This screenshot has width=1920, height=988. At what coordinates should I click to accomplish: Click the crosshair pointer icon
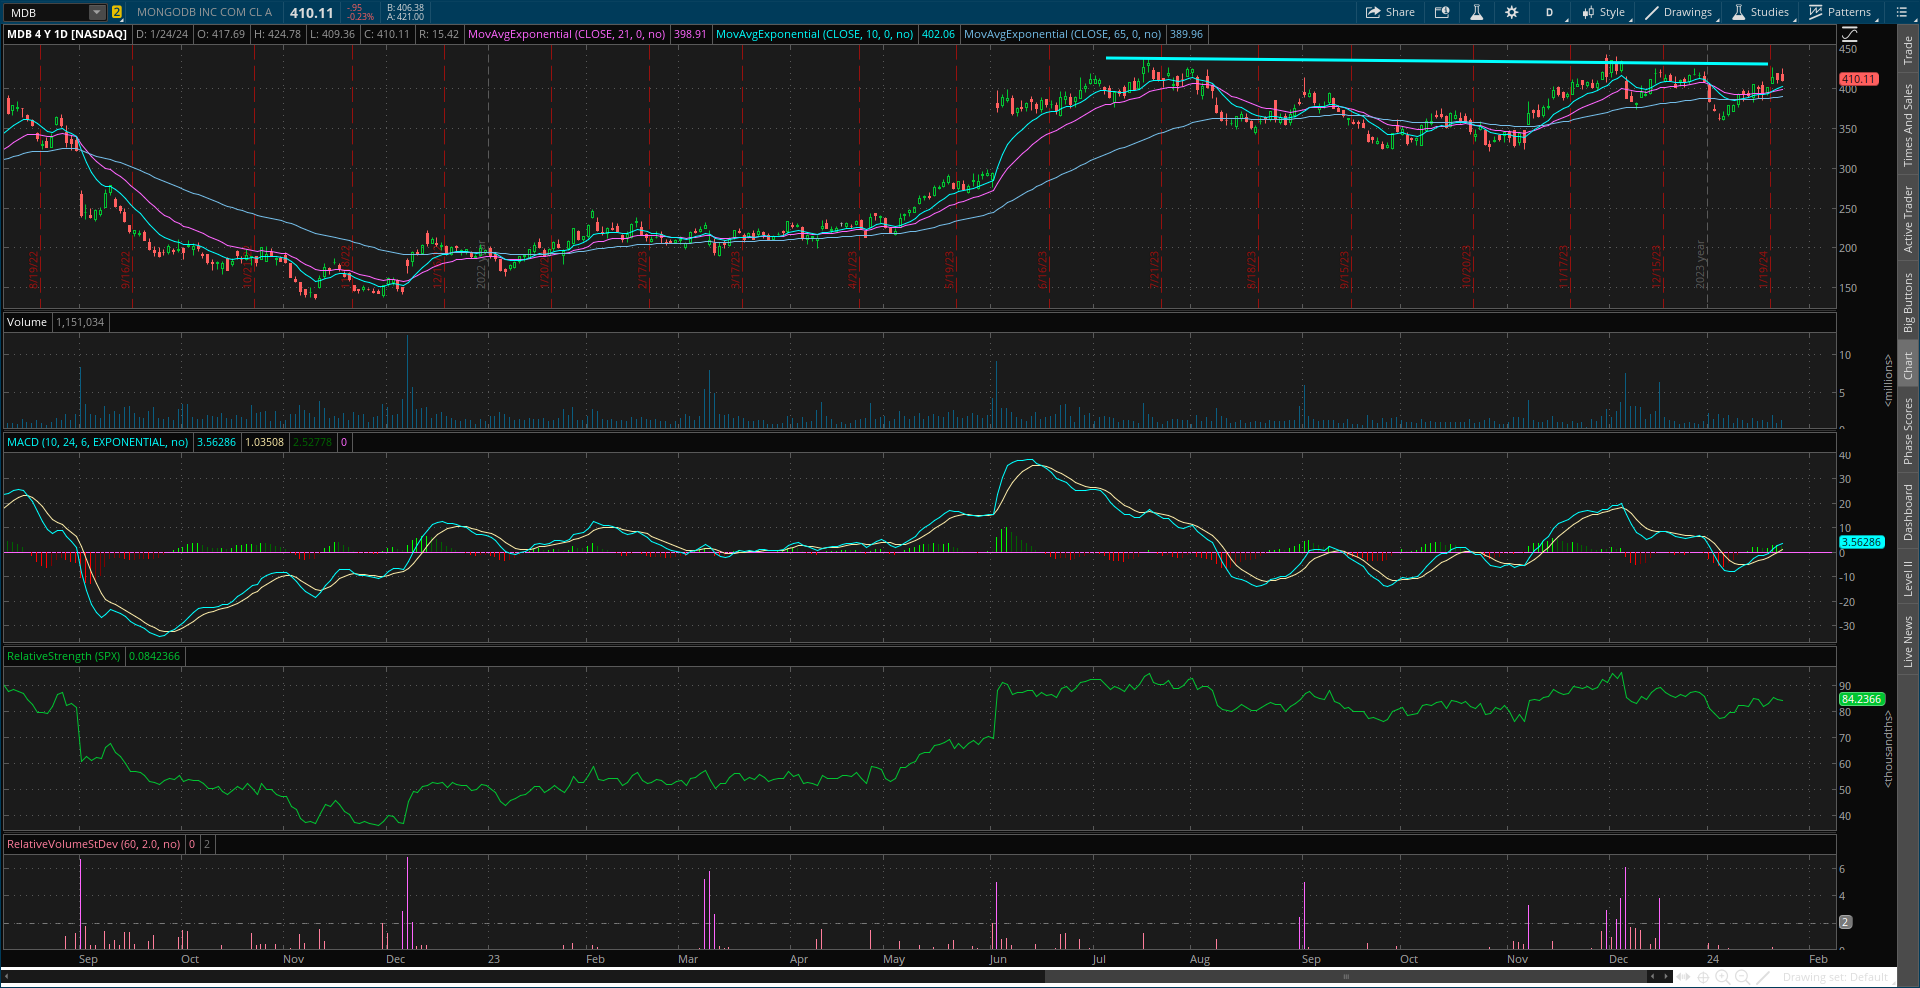[x=1704, y=977]
